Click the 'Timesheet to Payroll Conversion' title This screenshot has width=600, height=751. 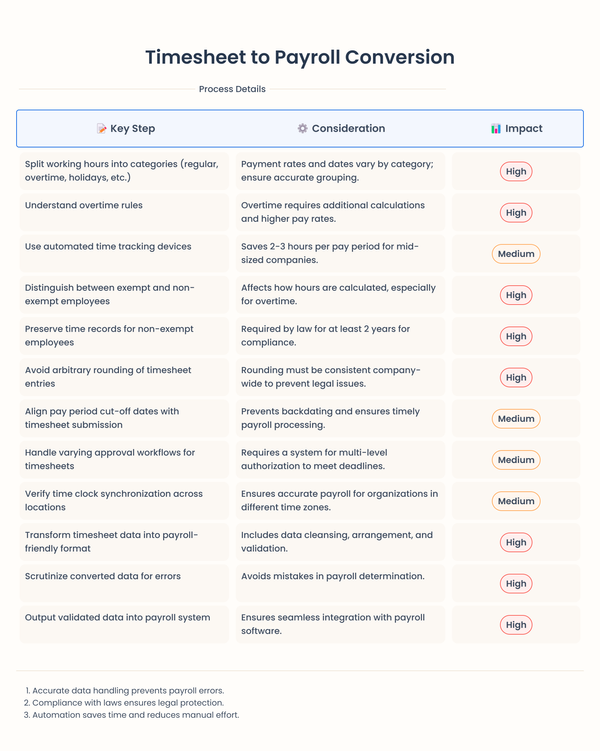[x=300, y=57]
